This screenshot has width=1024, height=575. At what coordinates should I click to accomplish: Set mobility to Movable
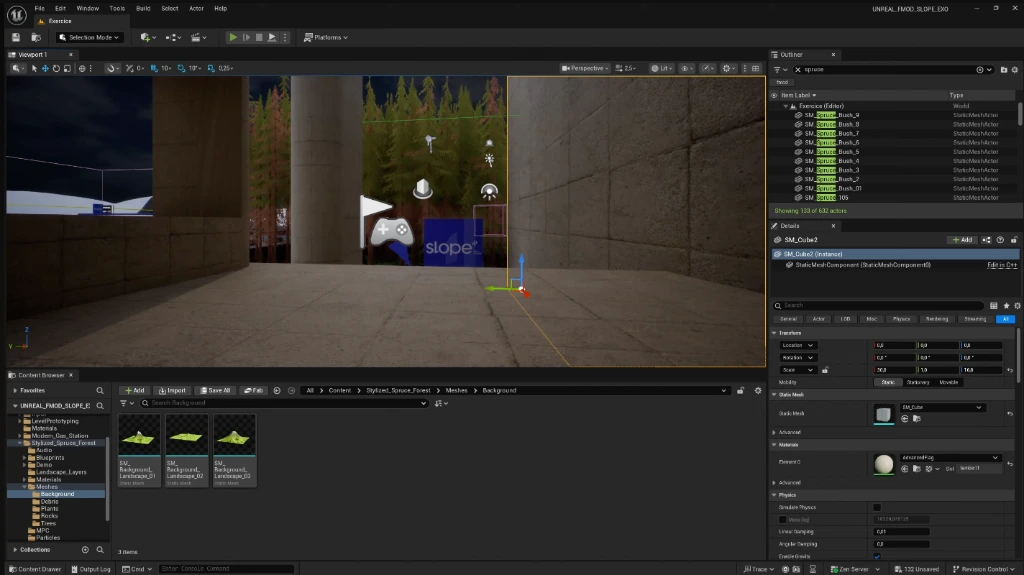pos(948,382)
